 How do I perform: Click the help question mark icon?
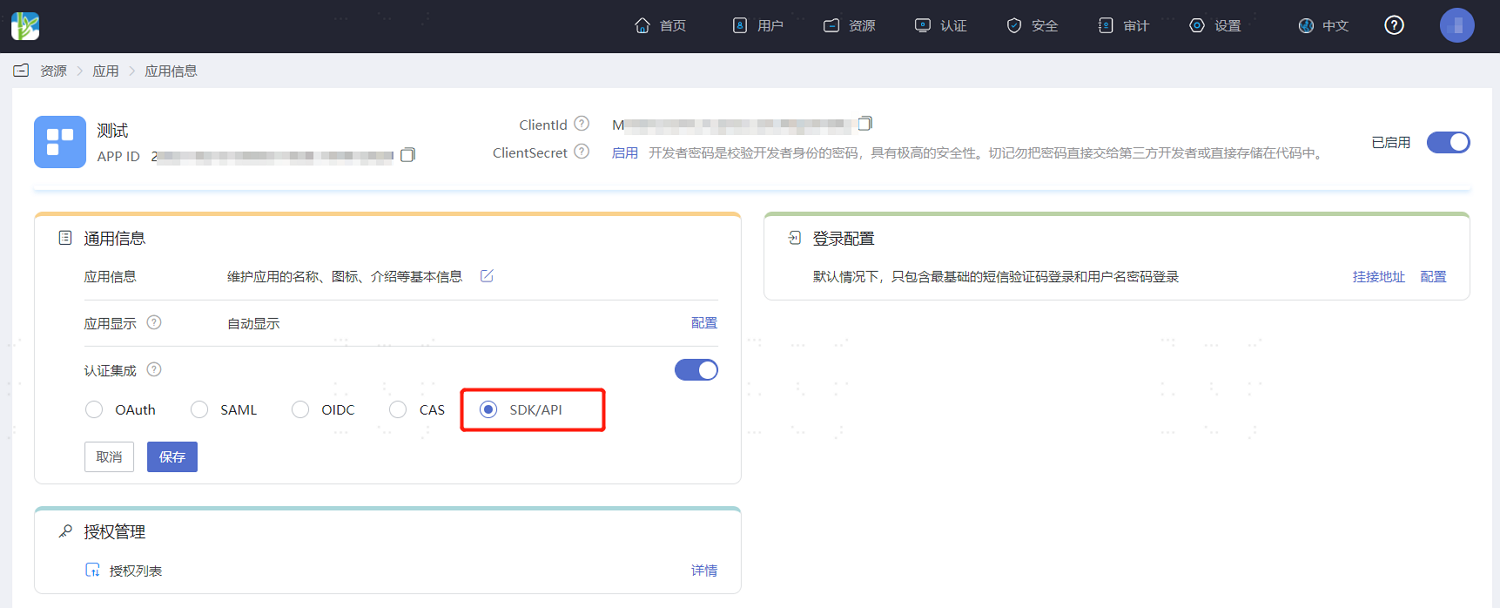tap(1394, 26)
